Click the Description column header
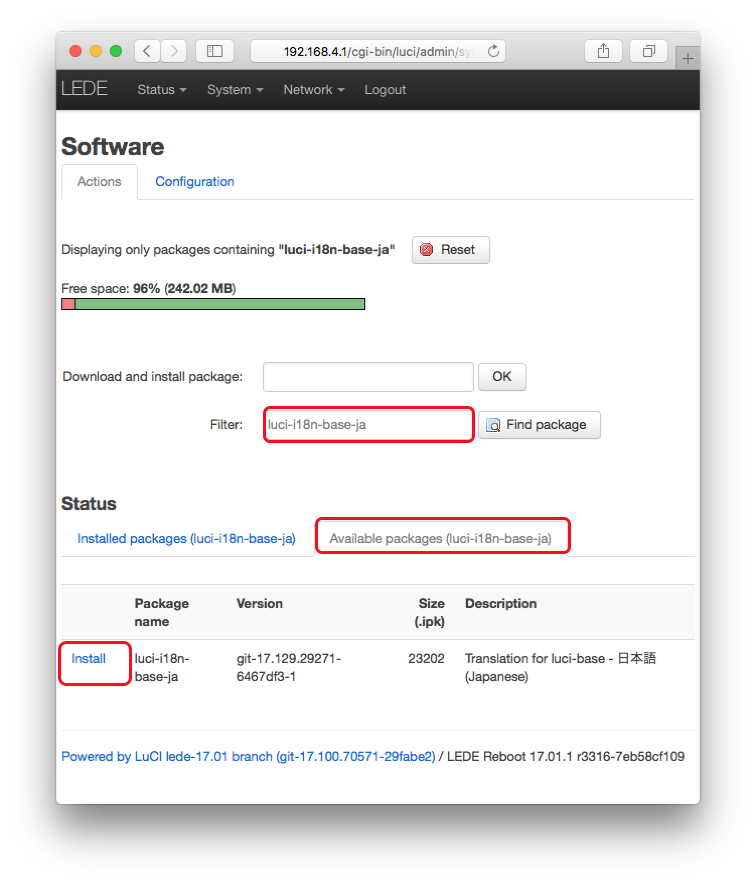Screen dimensions: 756x884 click(501, 603)
